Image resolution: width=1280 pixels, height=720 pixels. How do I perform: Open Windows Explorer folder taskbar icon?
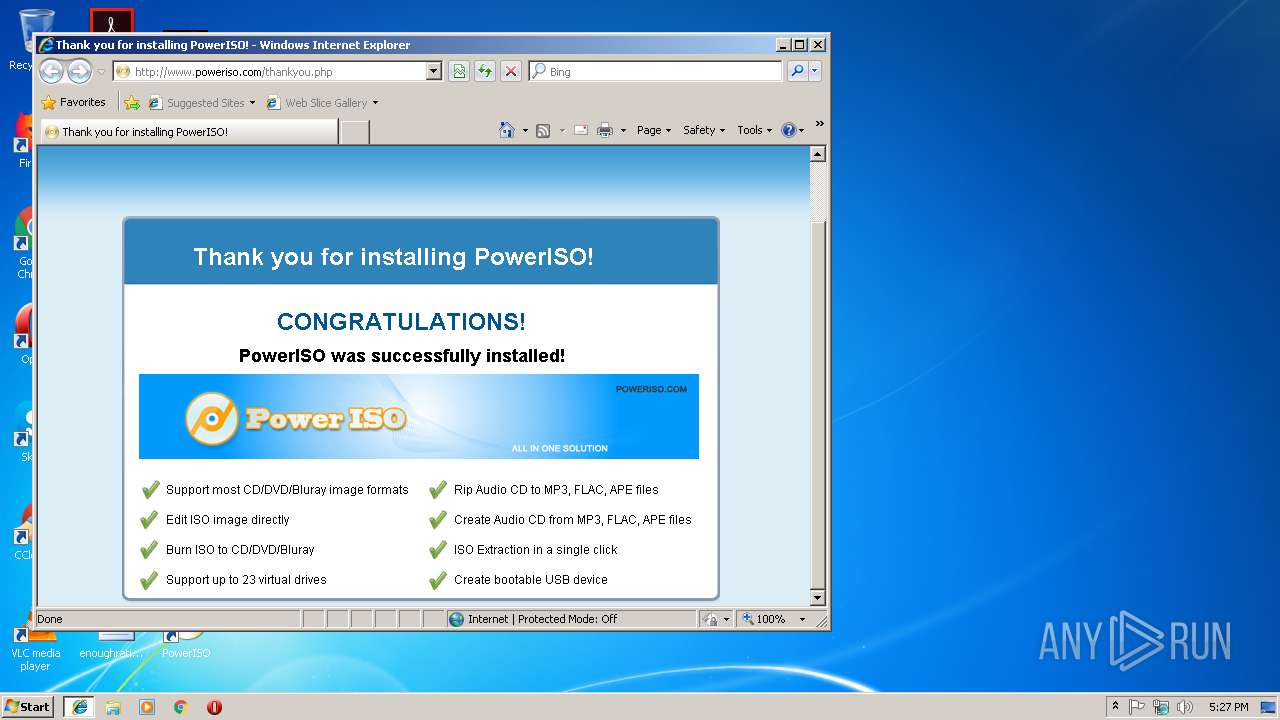click(x=113, y=707)
